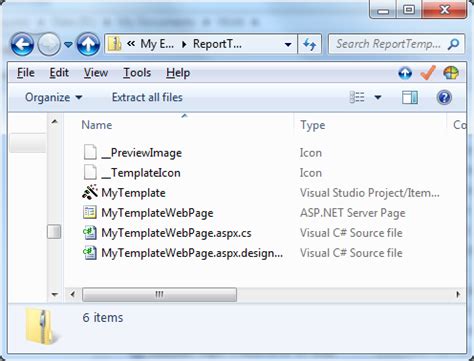474x361 pixels.
Task: Open the File menu
Action: (x=26, y=73)
